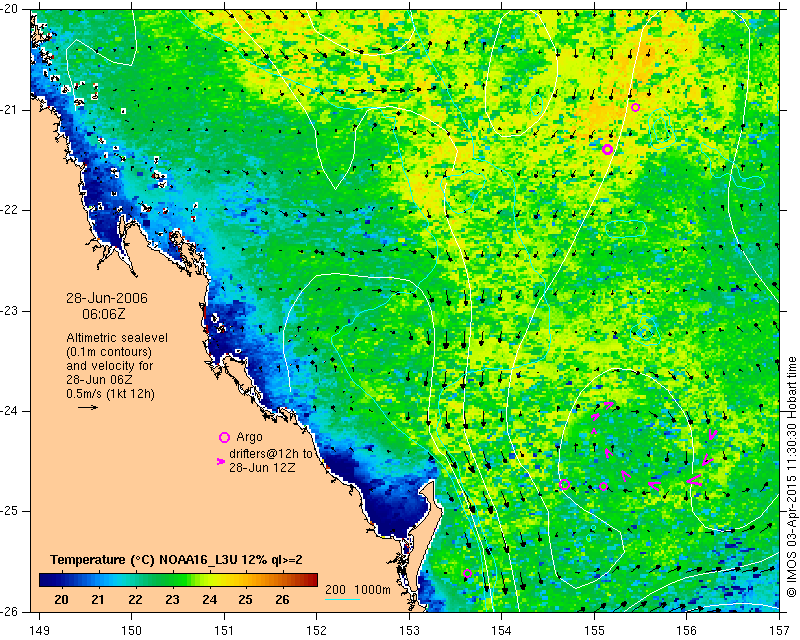The width and height of the screenshot is (800, 640).
Task: Click longitude axis label 156
Action: coord(687,631)
